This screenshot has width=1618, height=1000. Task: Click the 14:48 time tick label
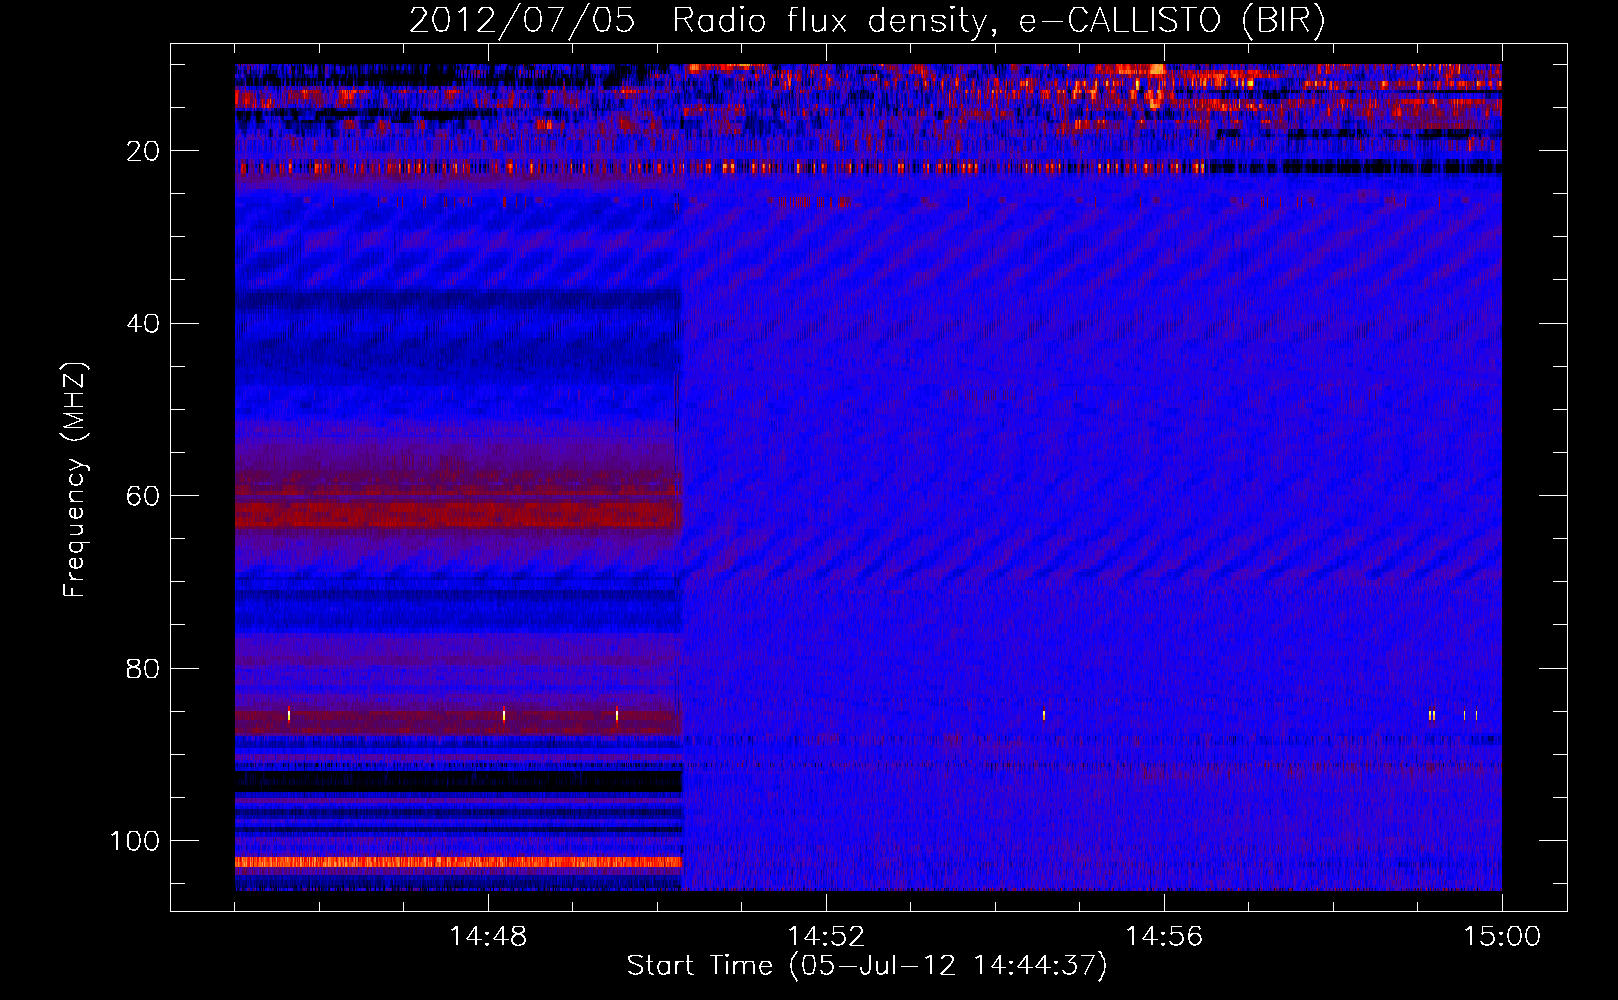click(x=488, y=937)
